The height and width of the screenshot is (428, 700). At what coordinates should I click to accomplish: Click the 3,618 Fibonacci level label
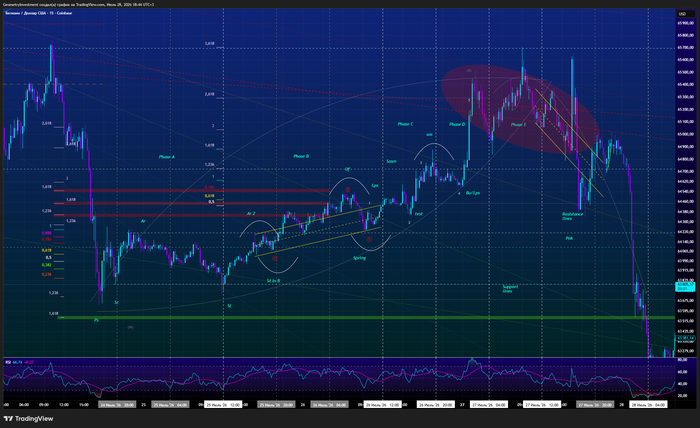click(209, 44)
